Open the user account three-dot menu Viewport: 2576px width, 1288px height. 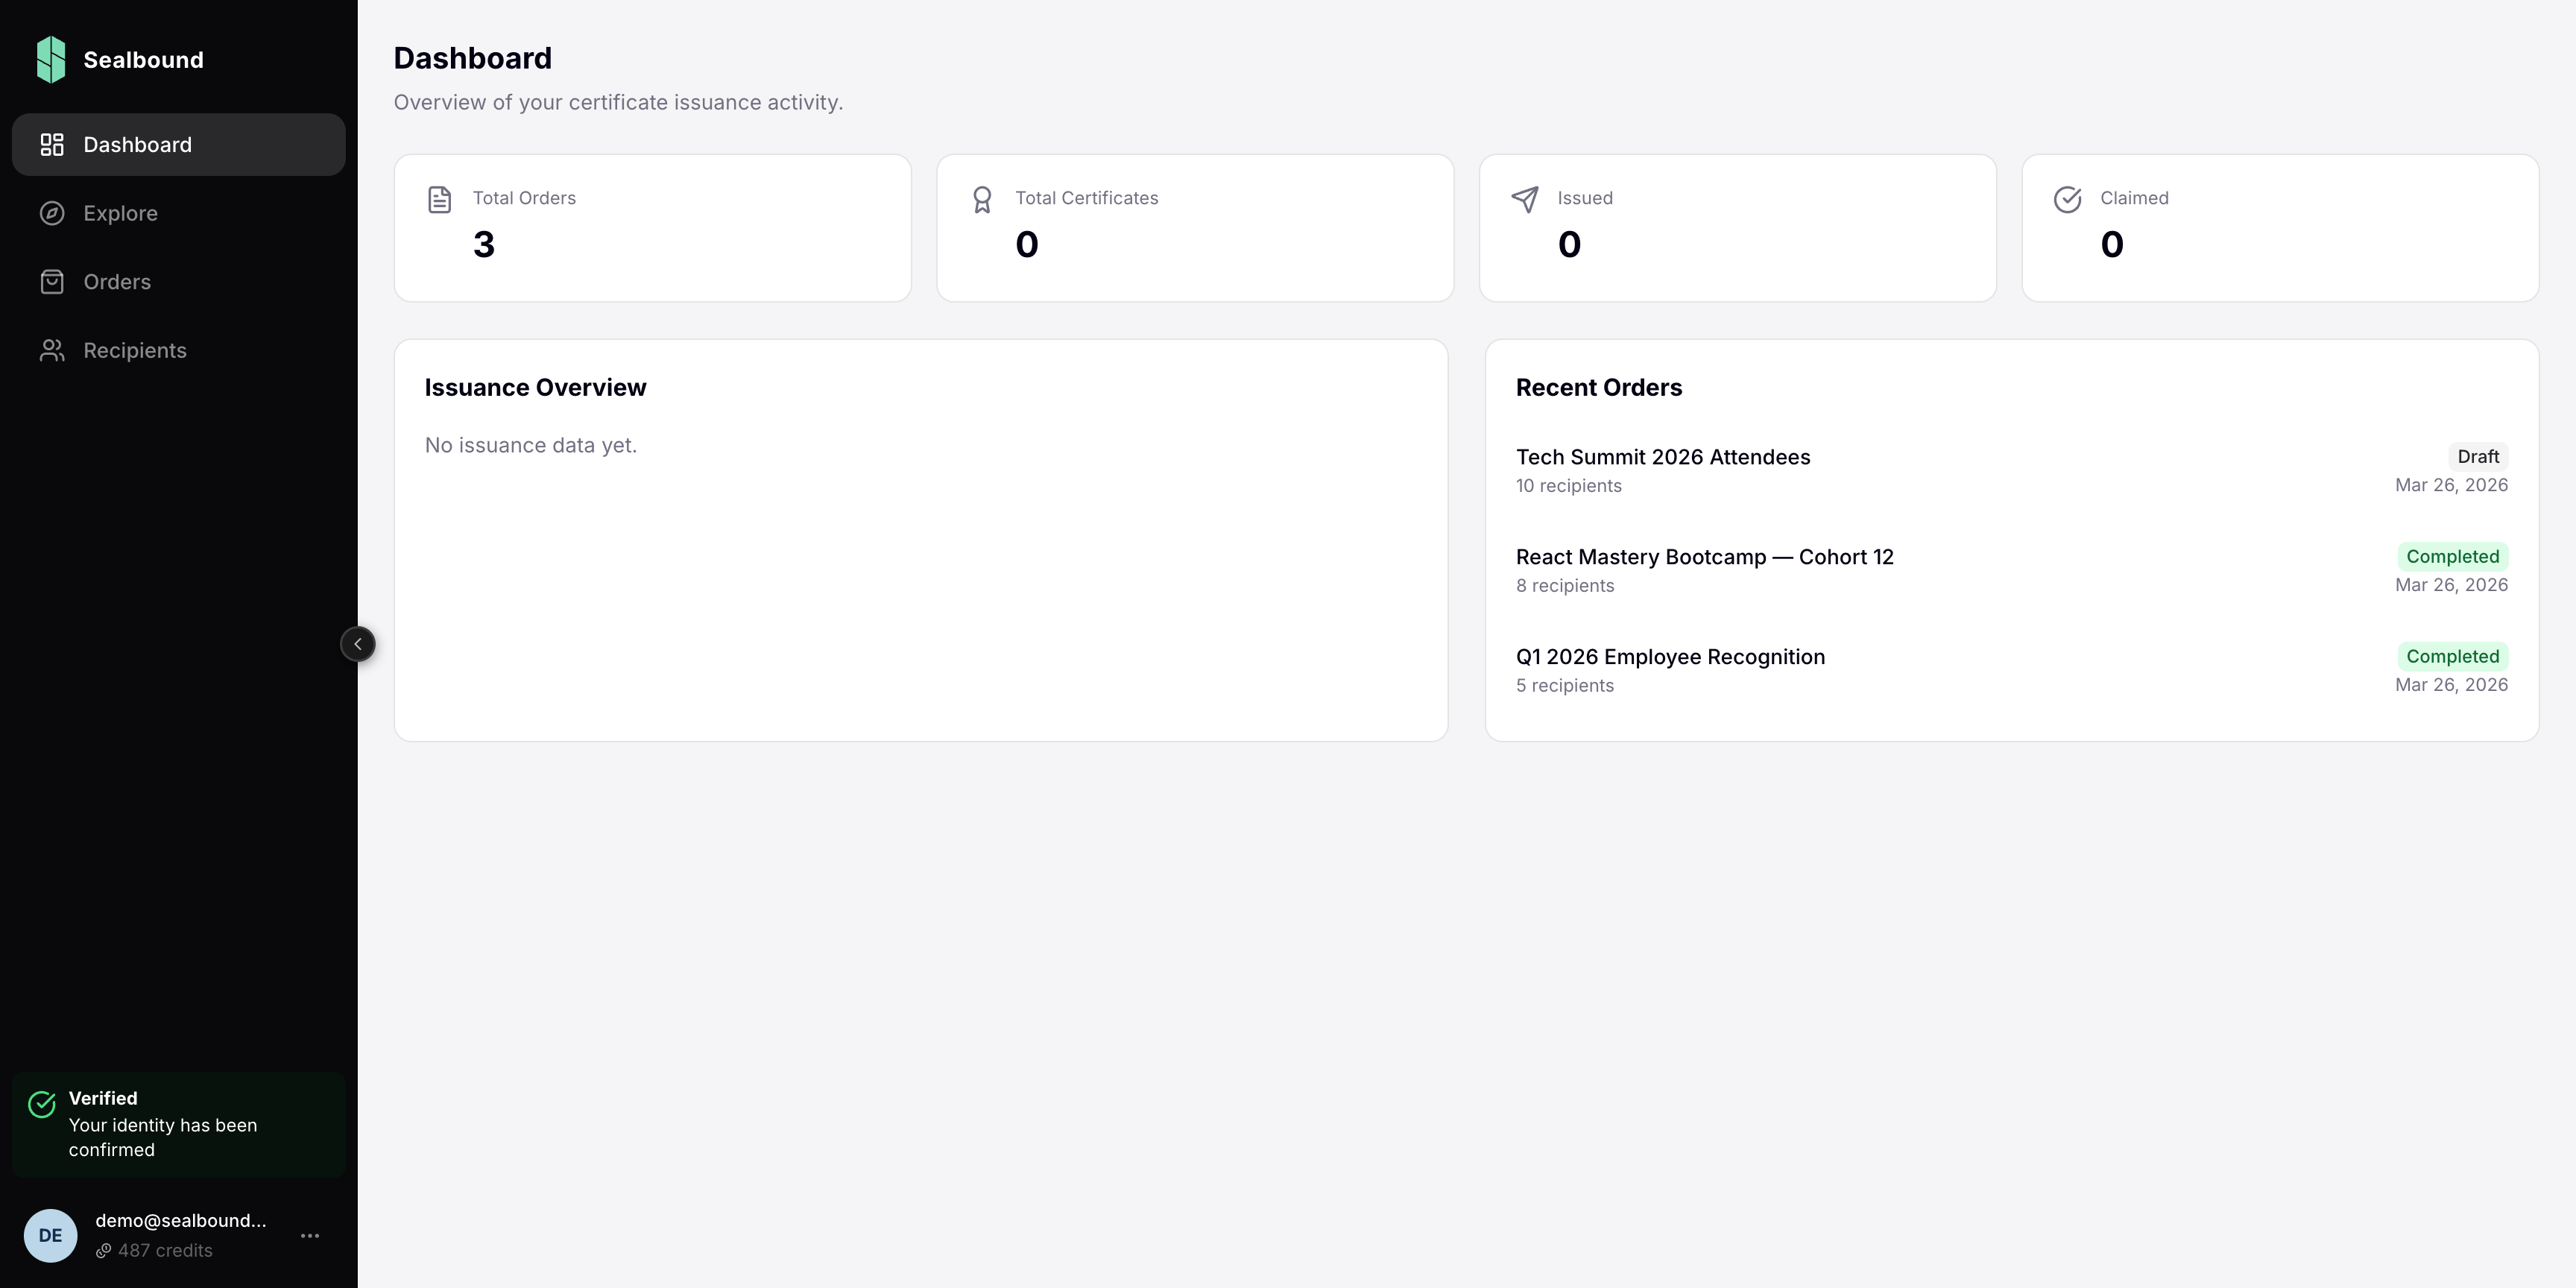tap(310, 1236)
